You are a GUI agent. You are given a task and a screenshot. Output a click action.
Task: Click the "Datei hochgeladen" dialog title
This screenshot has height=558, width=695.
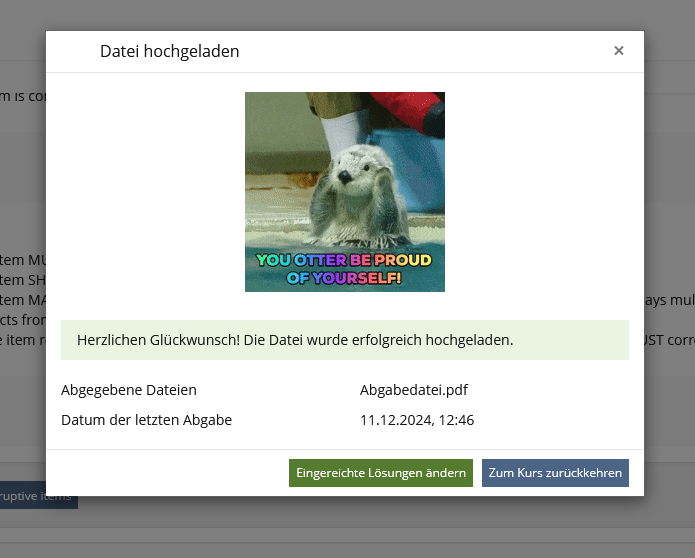tap(169, 51)
